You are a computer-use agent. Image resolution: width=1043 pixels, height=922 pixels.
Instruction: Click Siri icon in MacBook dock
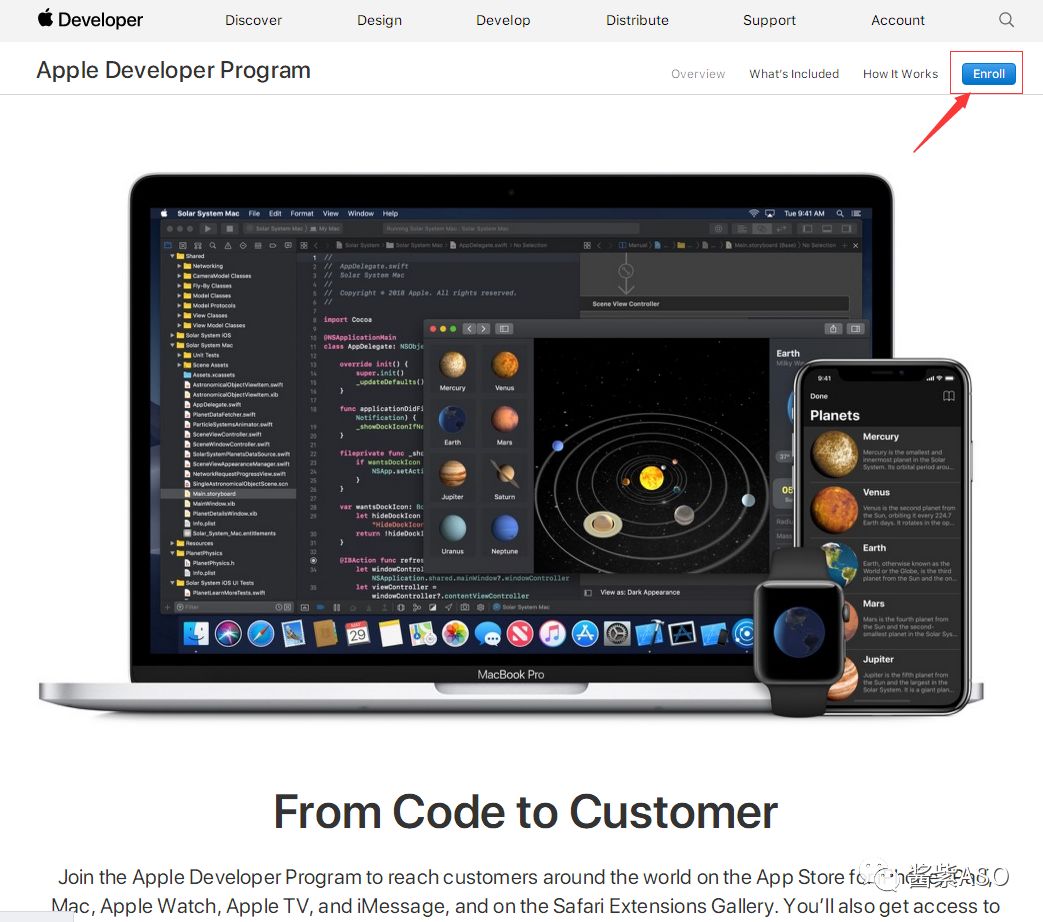click(228, 633)
